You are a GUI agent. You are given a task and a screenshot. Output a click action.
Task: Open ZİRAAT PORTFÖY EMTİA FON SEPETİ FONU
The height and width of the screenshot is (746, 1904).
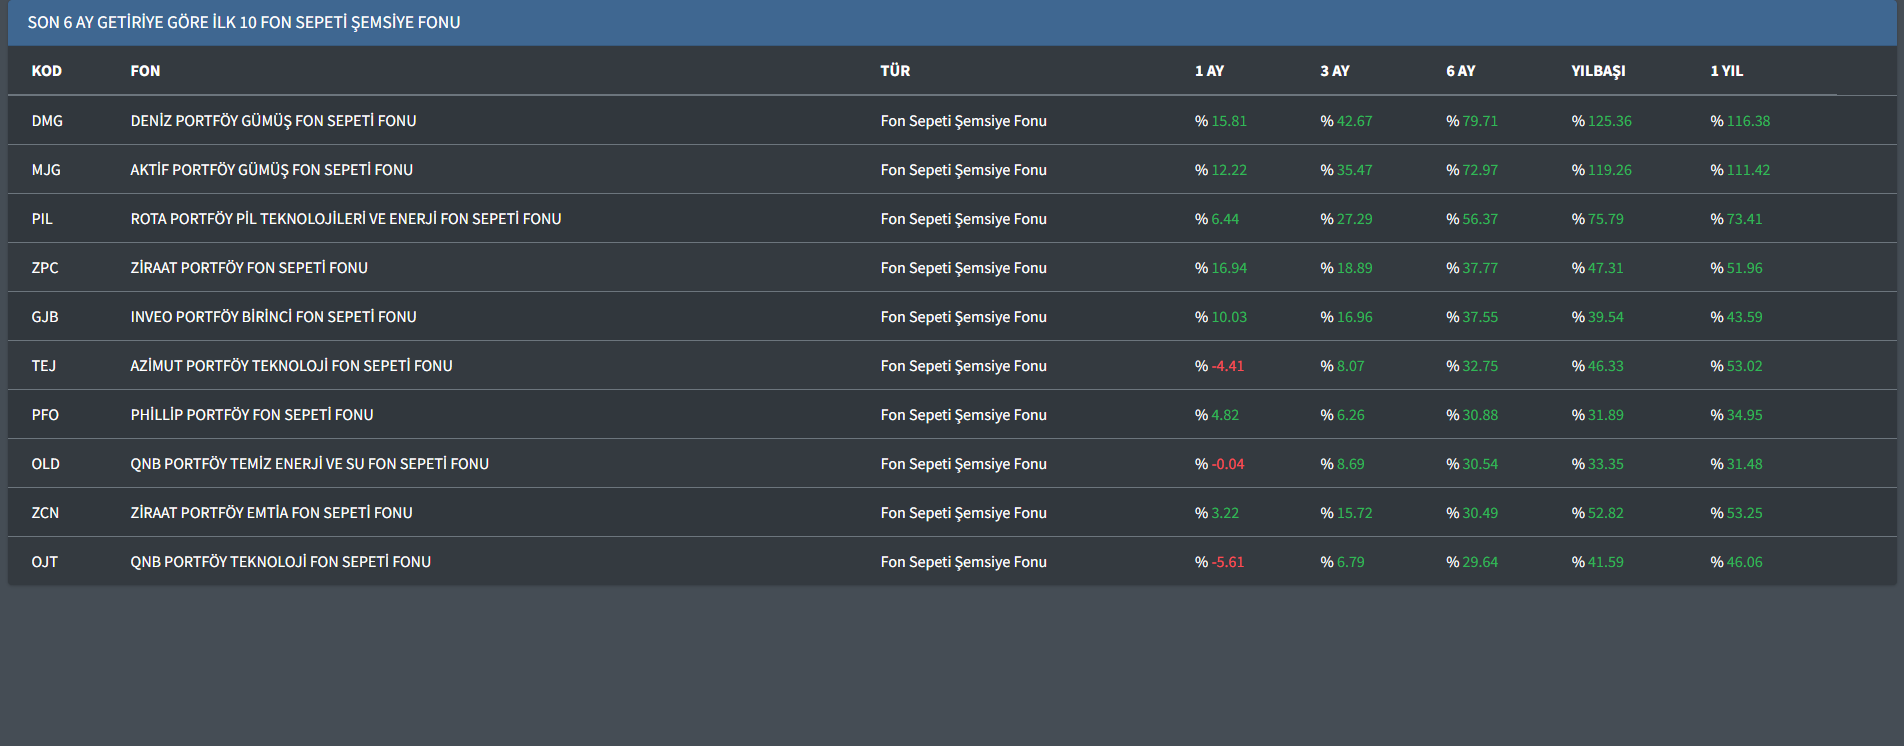click(x=271, y=513)
